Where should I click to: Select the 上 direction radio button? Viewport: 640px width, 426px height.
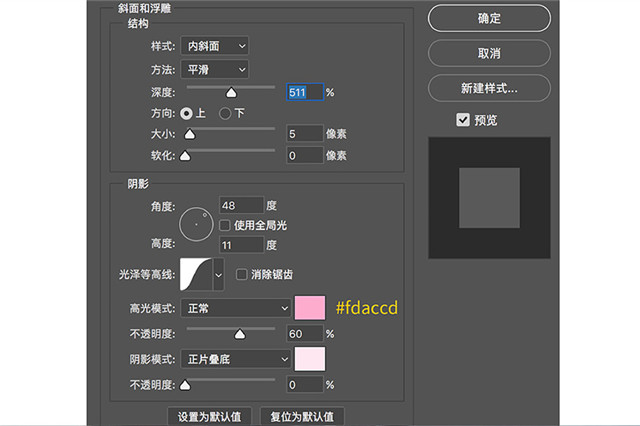[x=186, y=113]
